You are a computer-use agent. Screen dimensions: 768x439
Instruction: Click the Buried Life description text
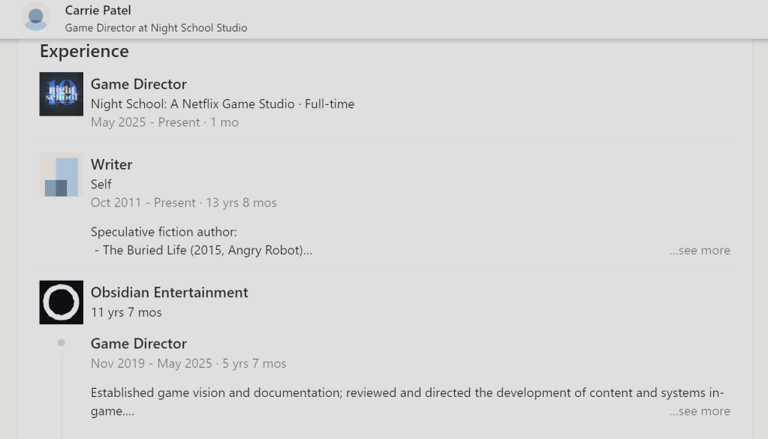tap(203, 250)
